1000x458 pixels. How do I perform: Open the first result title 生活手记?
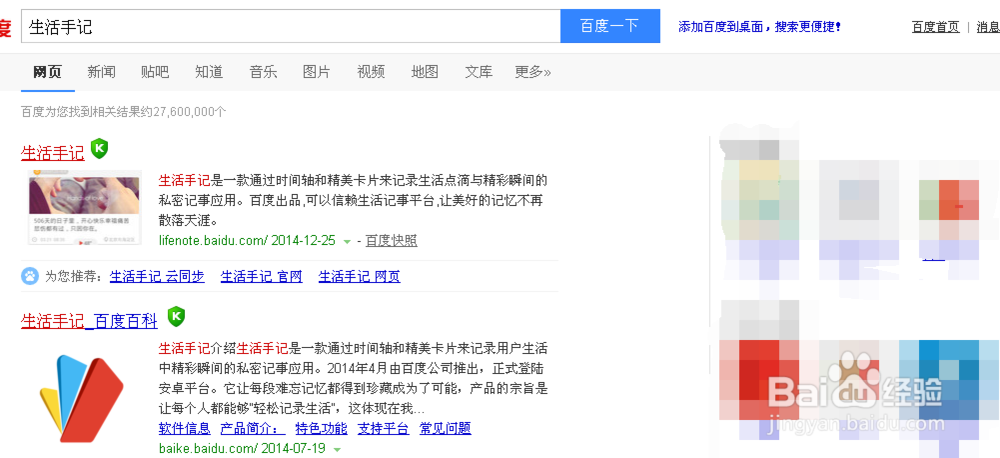click(x=53, y=153)
